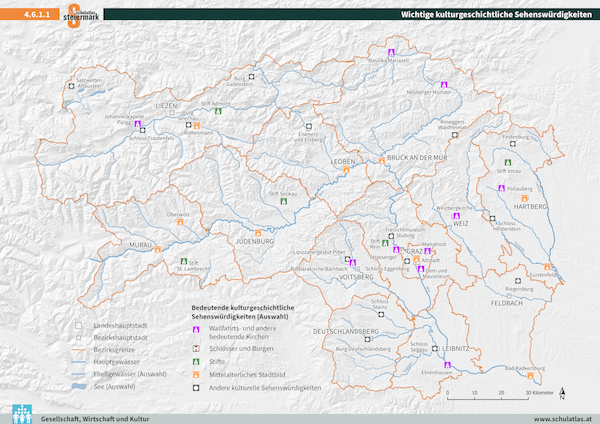Click the VOITSBERG district label

[x=356, y=277]
